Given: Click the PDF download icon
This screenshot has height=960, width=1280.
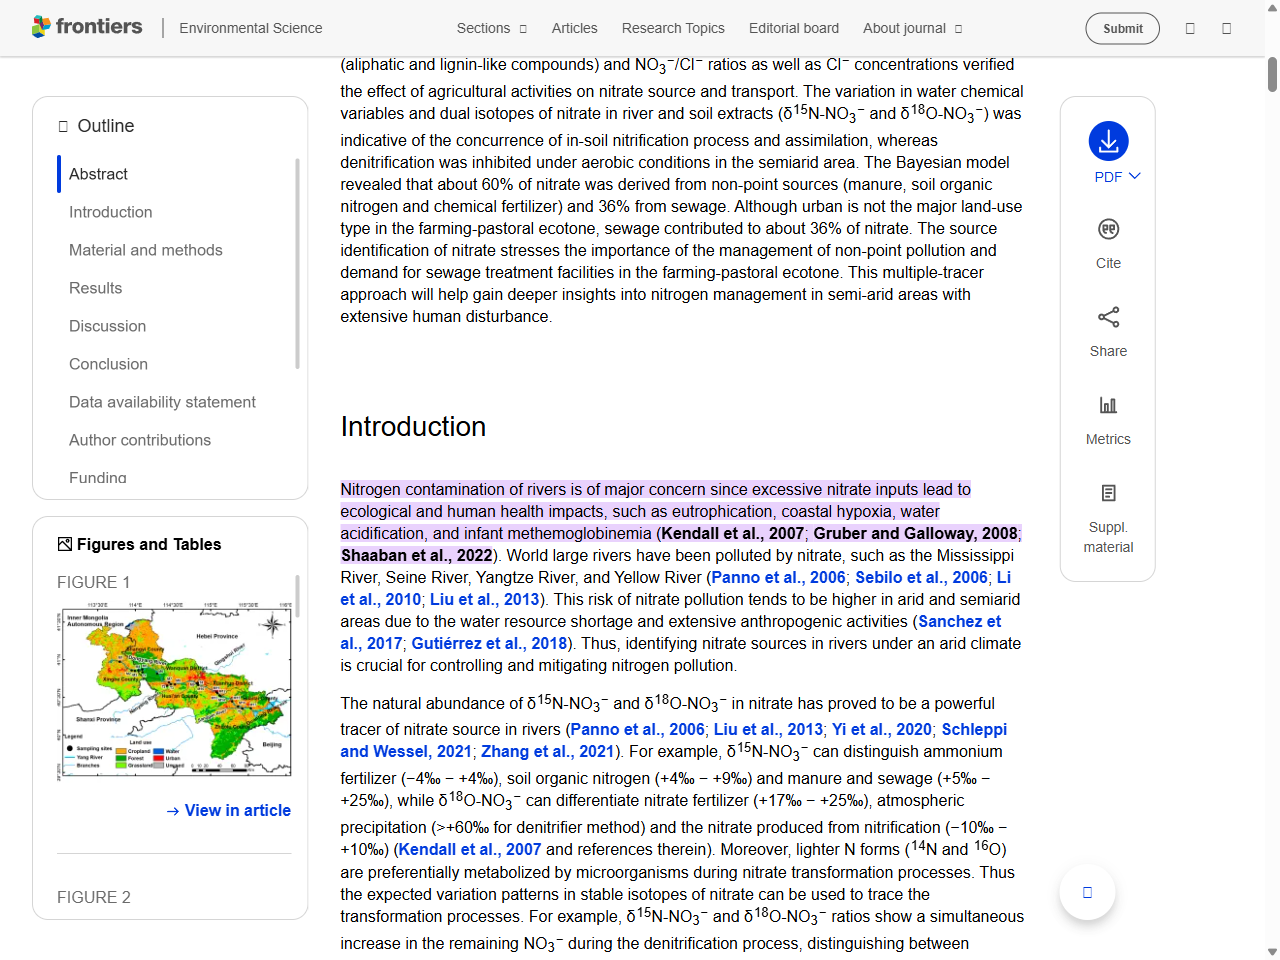Looking at the screenshot, I should click(x=1108, y=141).
